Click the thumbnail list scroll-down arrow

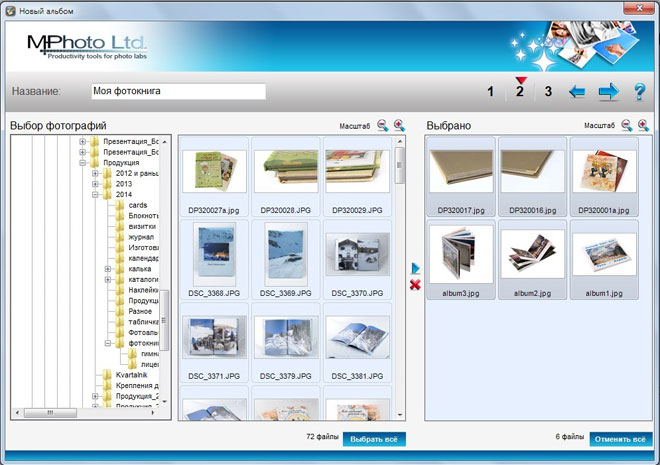[400, 415]
